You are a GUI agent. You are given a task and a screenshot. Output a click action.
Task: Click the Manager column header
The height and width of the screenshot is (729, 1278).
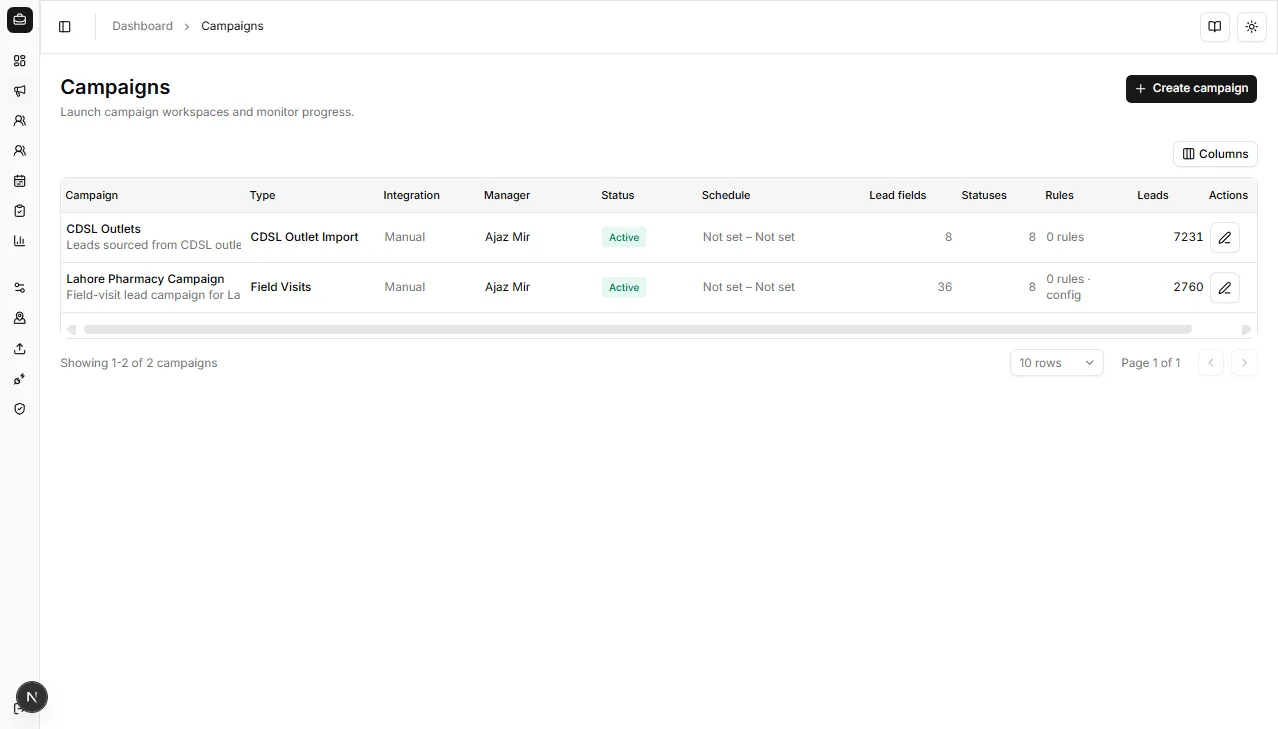click(507, 195)
